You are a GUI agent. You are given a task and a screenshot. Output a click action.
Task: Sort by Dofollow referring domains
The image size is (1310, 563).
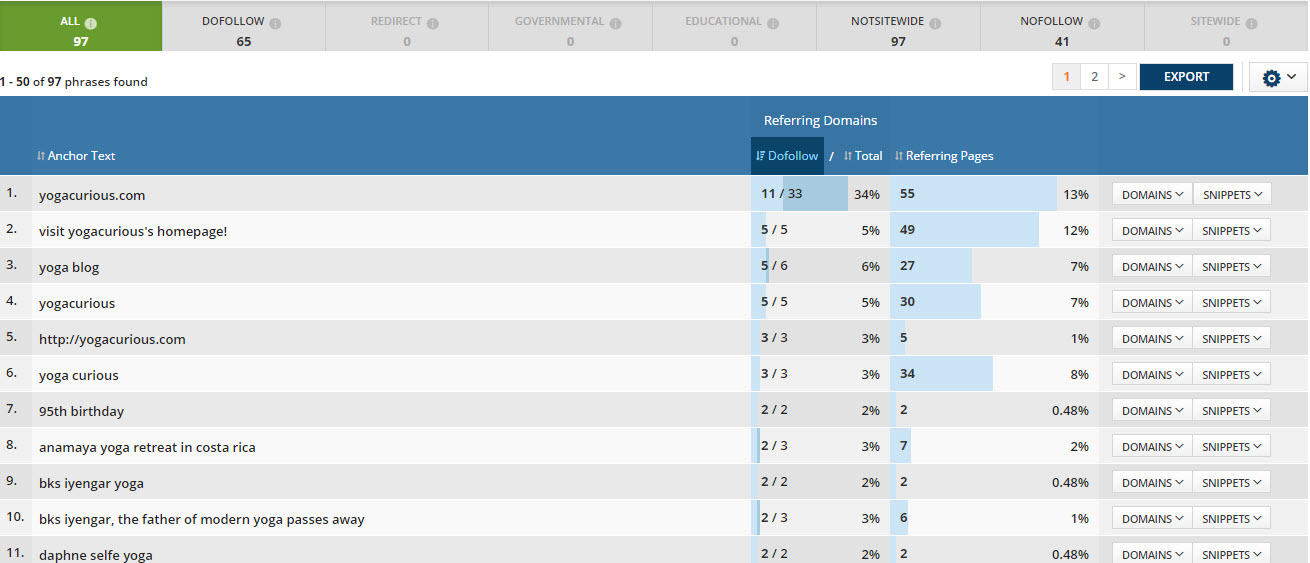click(x=787, y=156)
